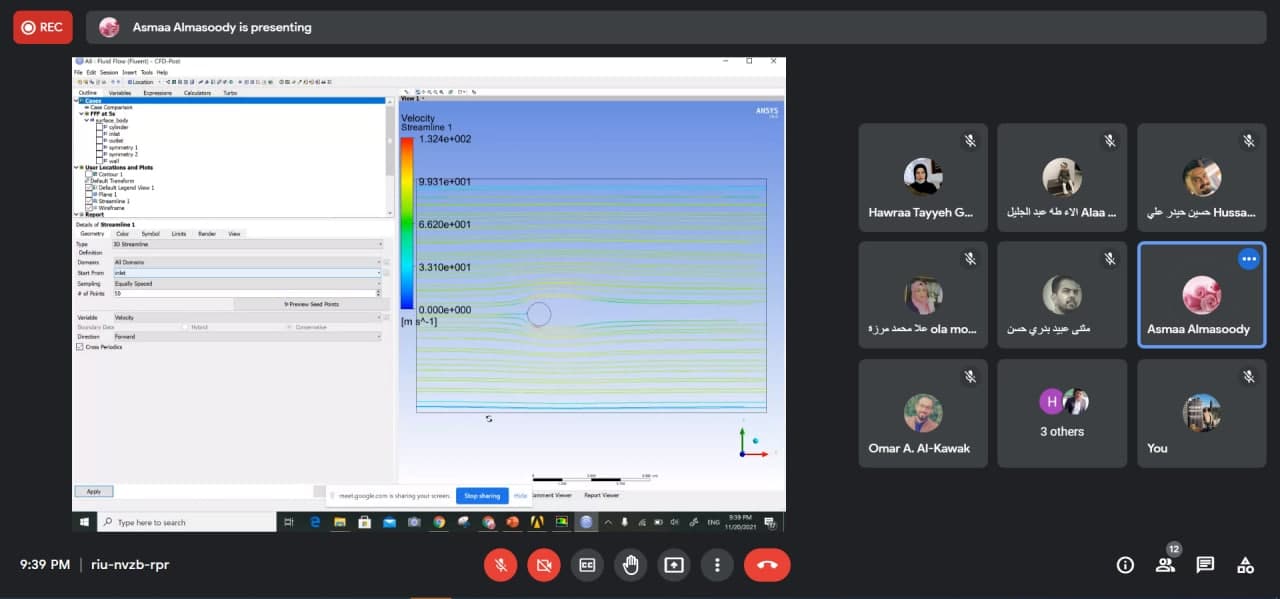The image size is (1280, 599).
Task: Open the Direction dropdown set to Forward
Action: (x=247, y=337)
